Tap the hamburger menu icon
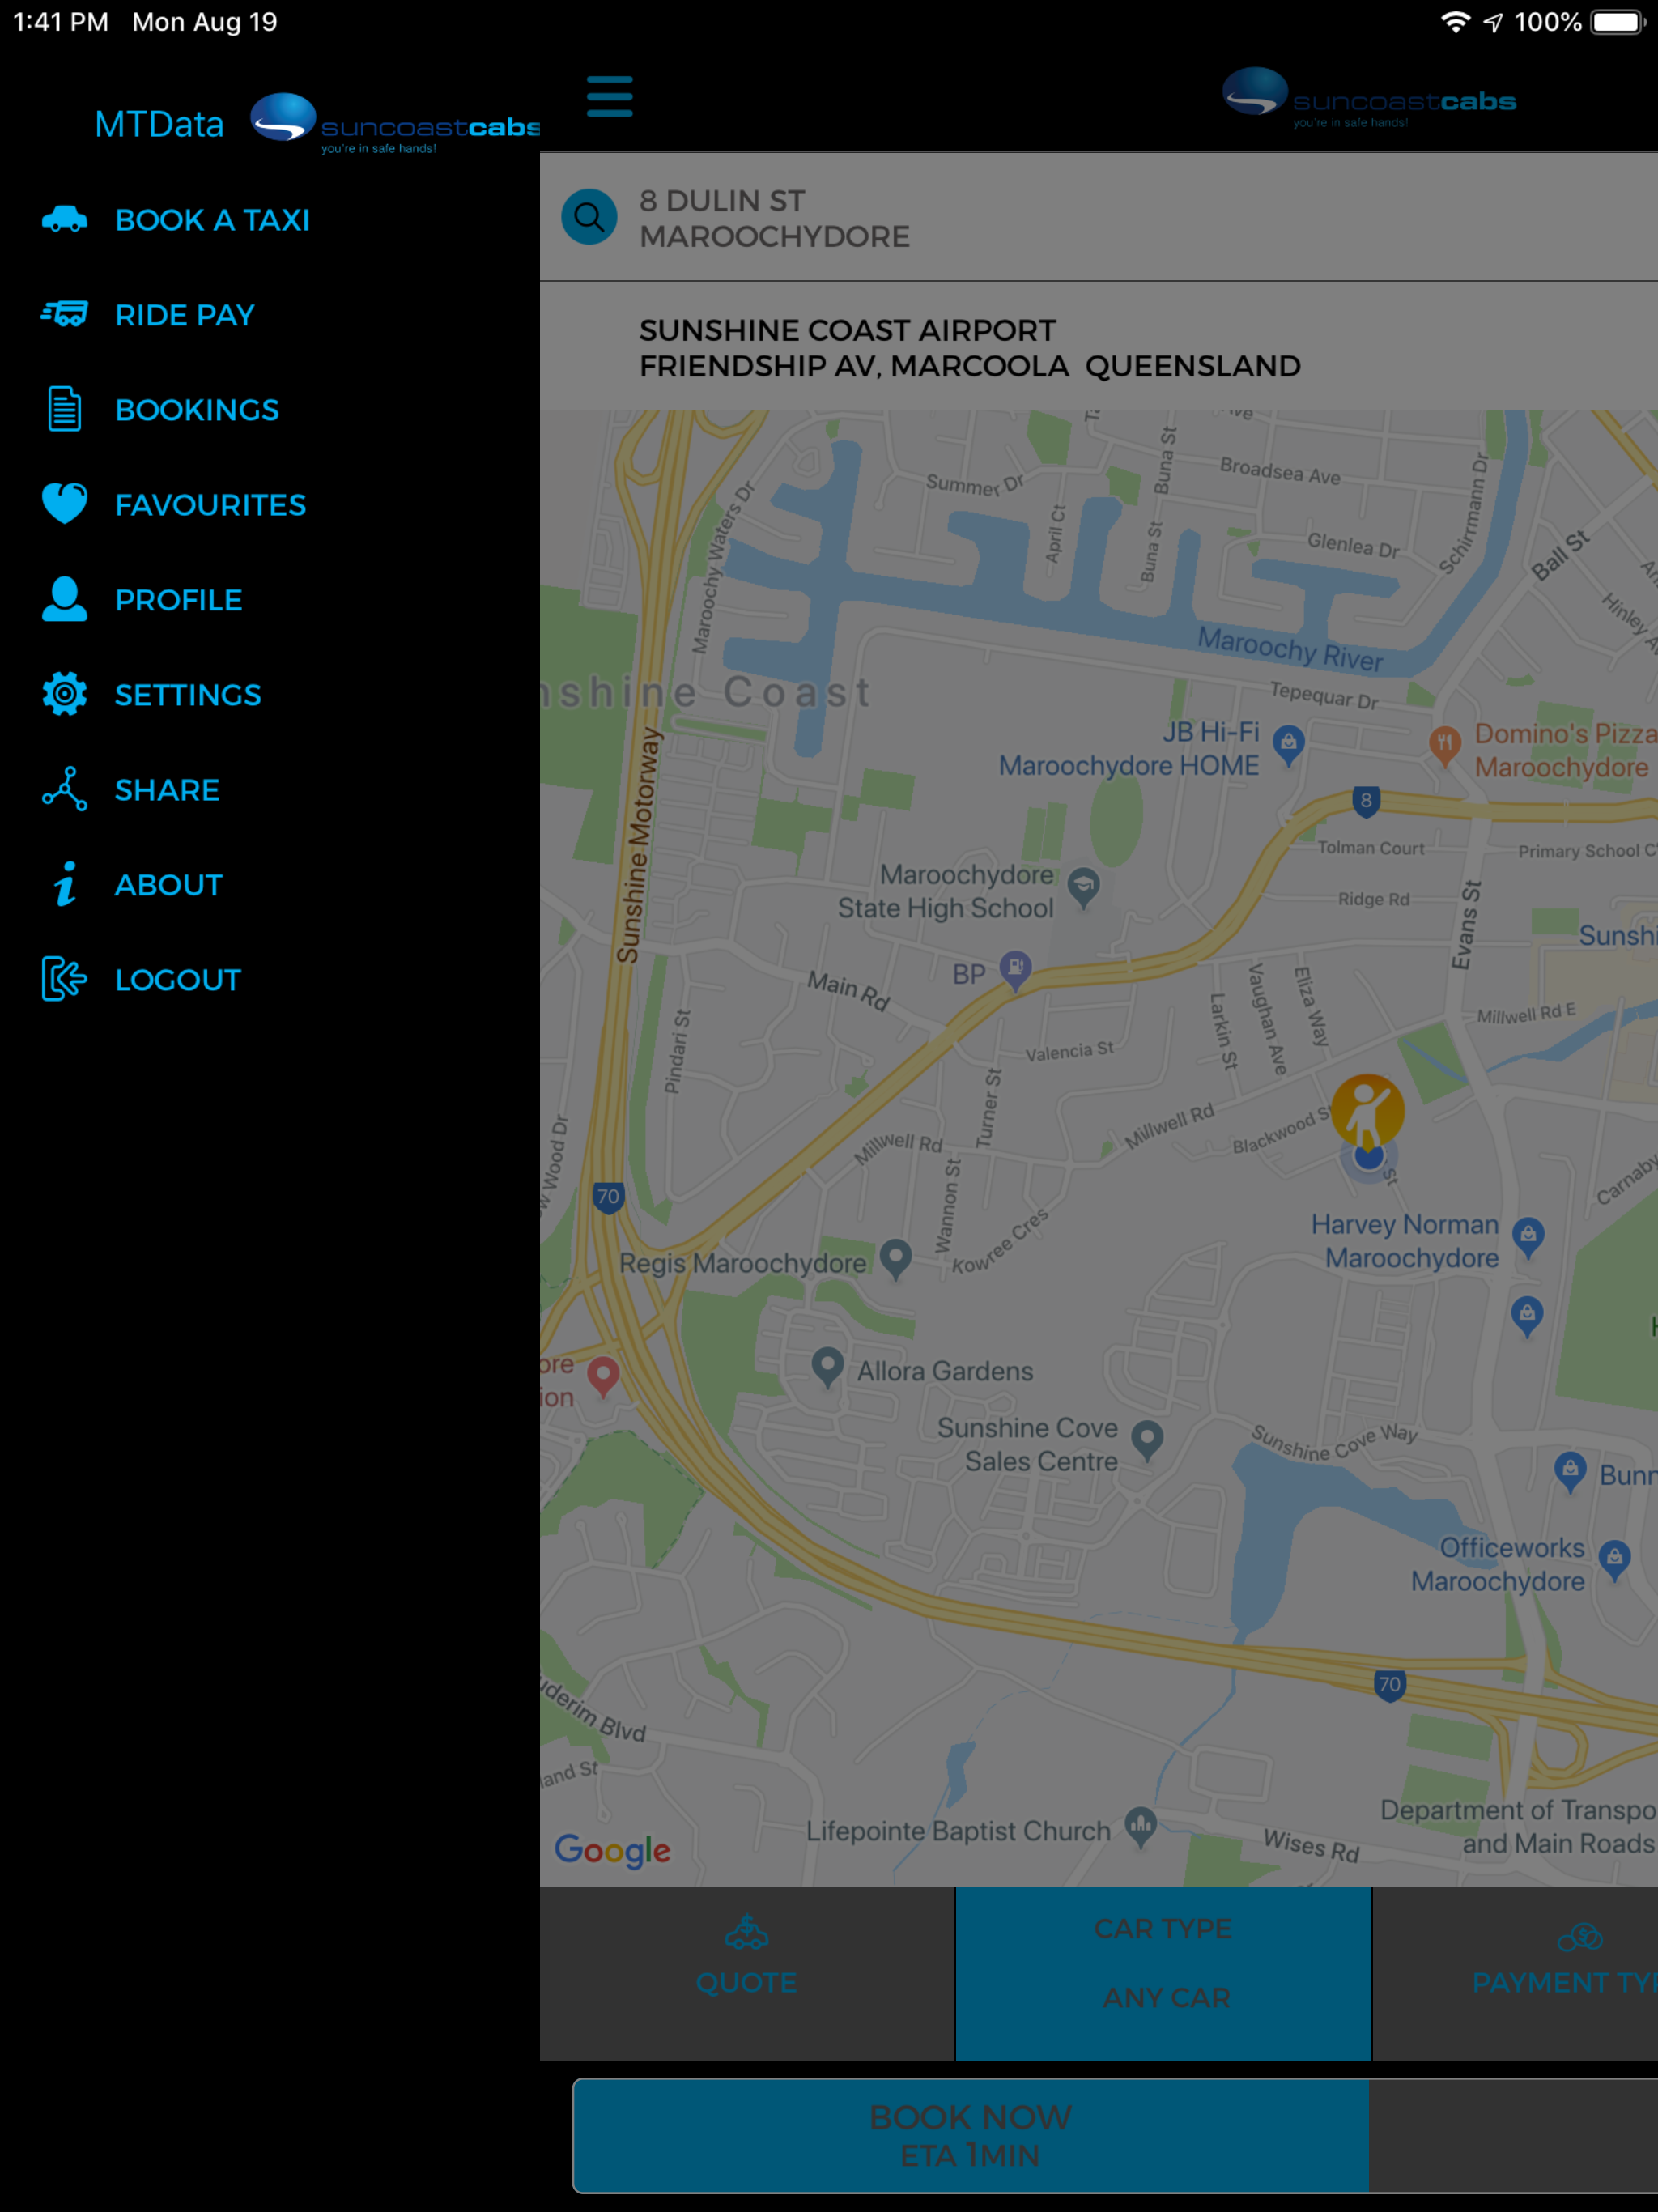Screen dimensions: 1658x2212 coord(609,96)
